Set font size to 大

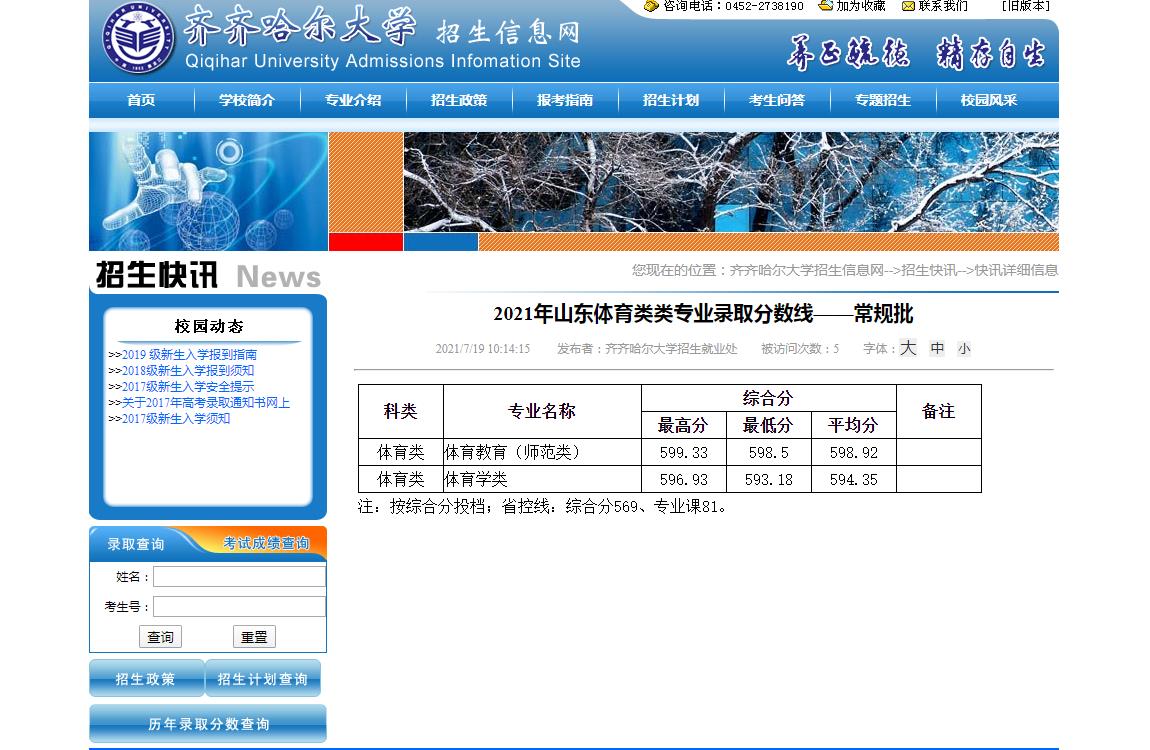(x=908, y=348)
